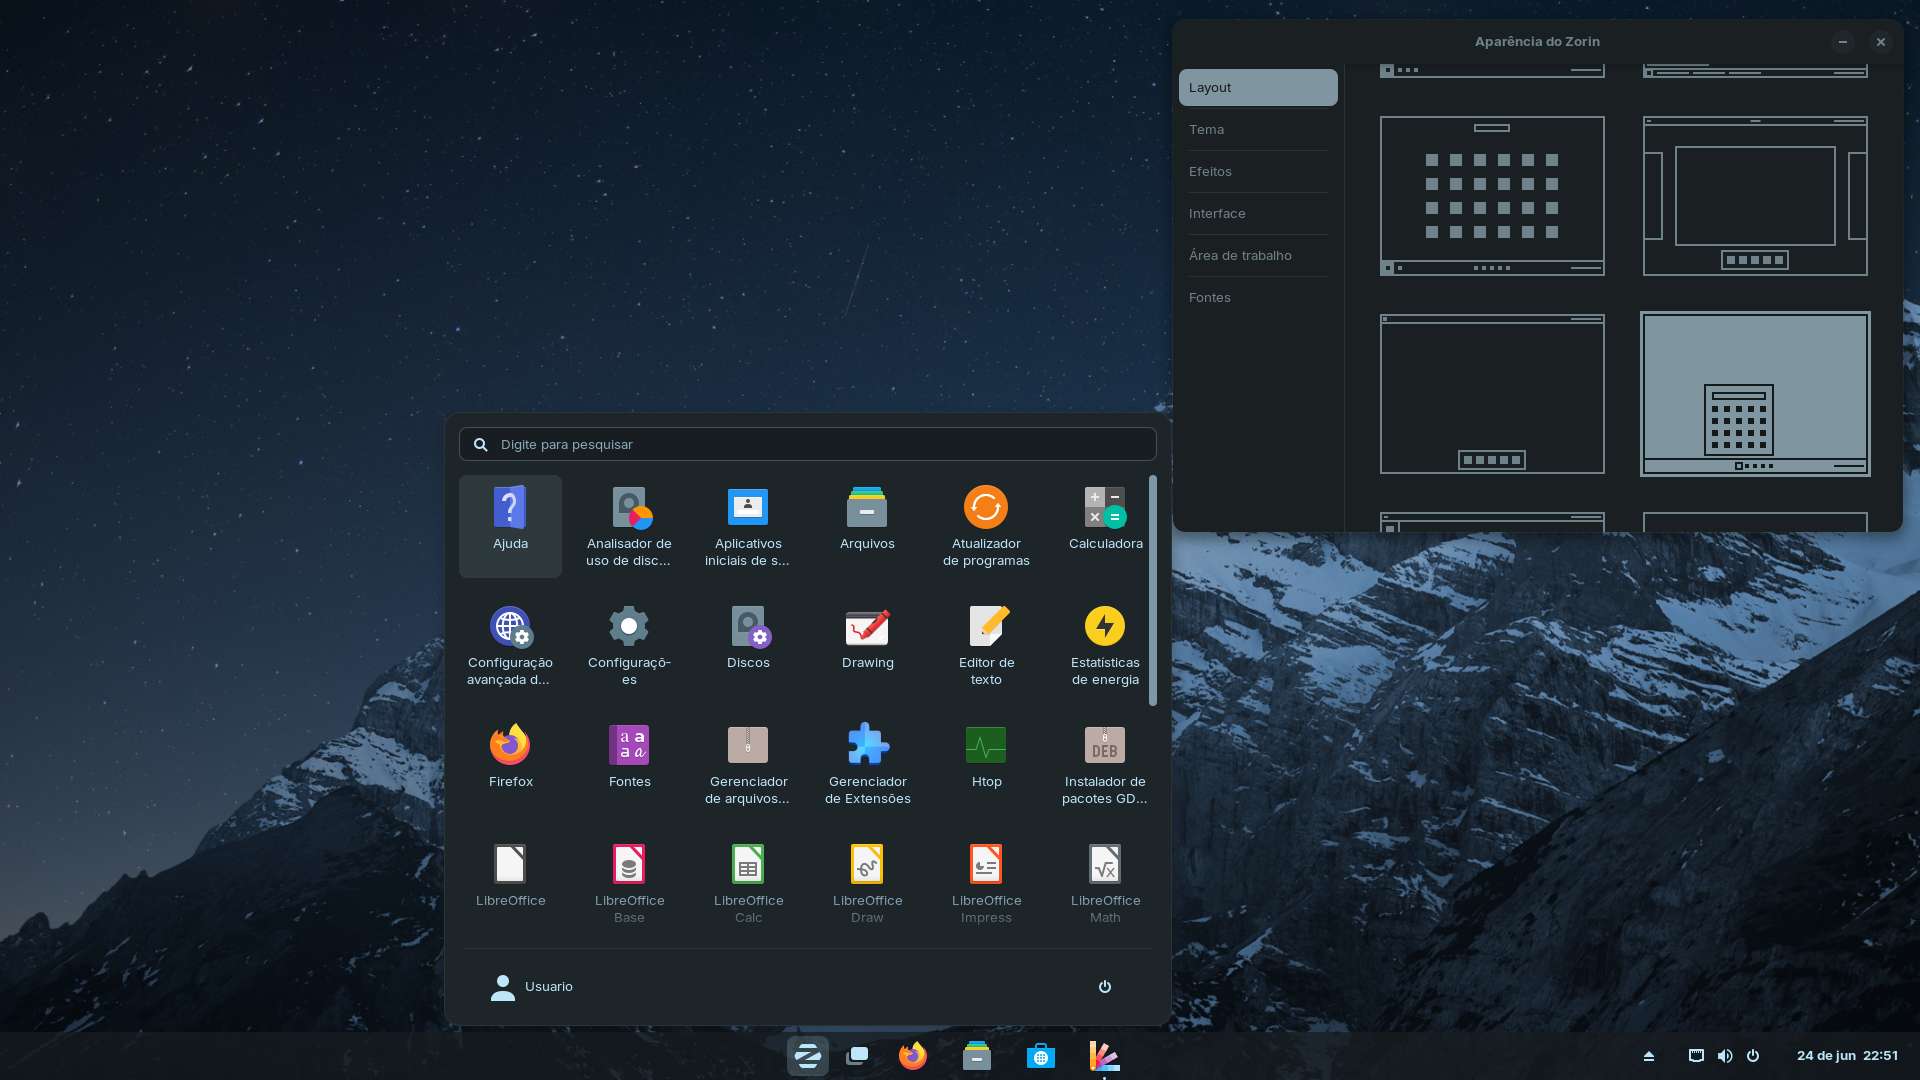This screenshot has height=1080, width=1920.
Task: Open Configuração avançada de rede
Action: click(x=510, y=645)
